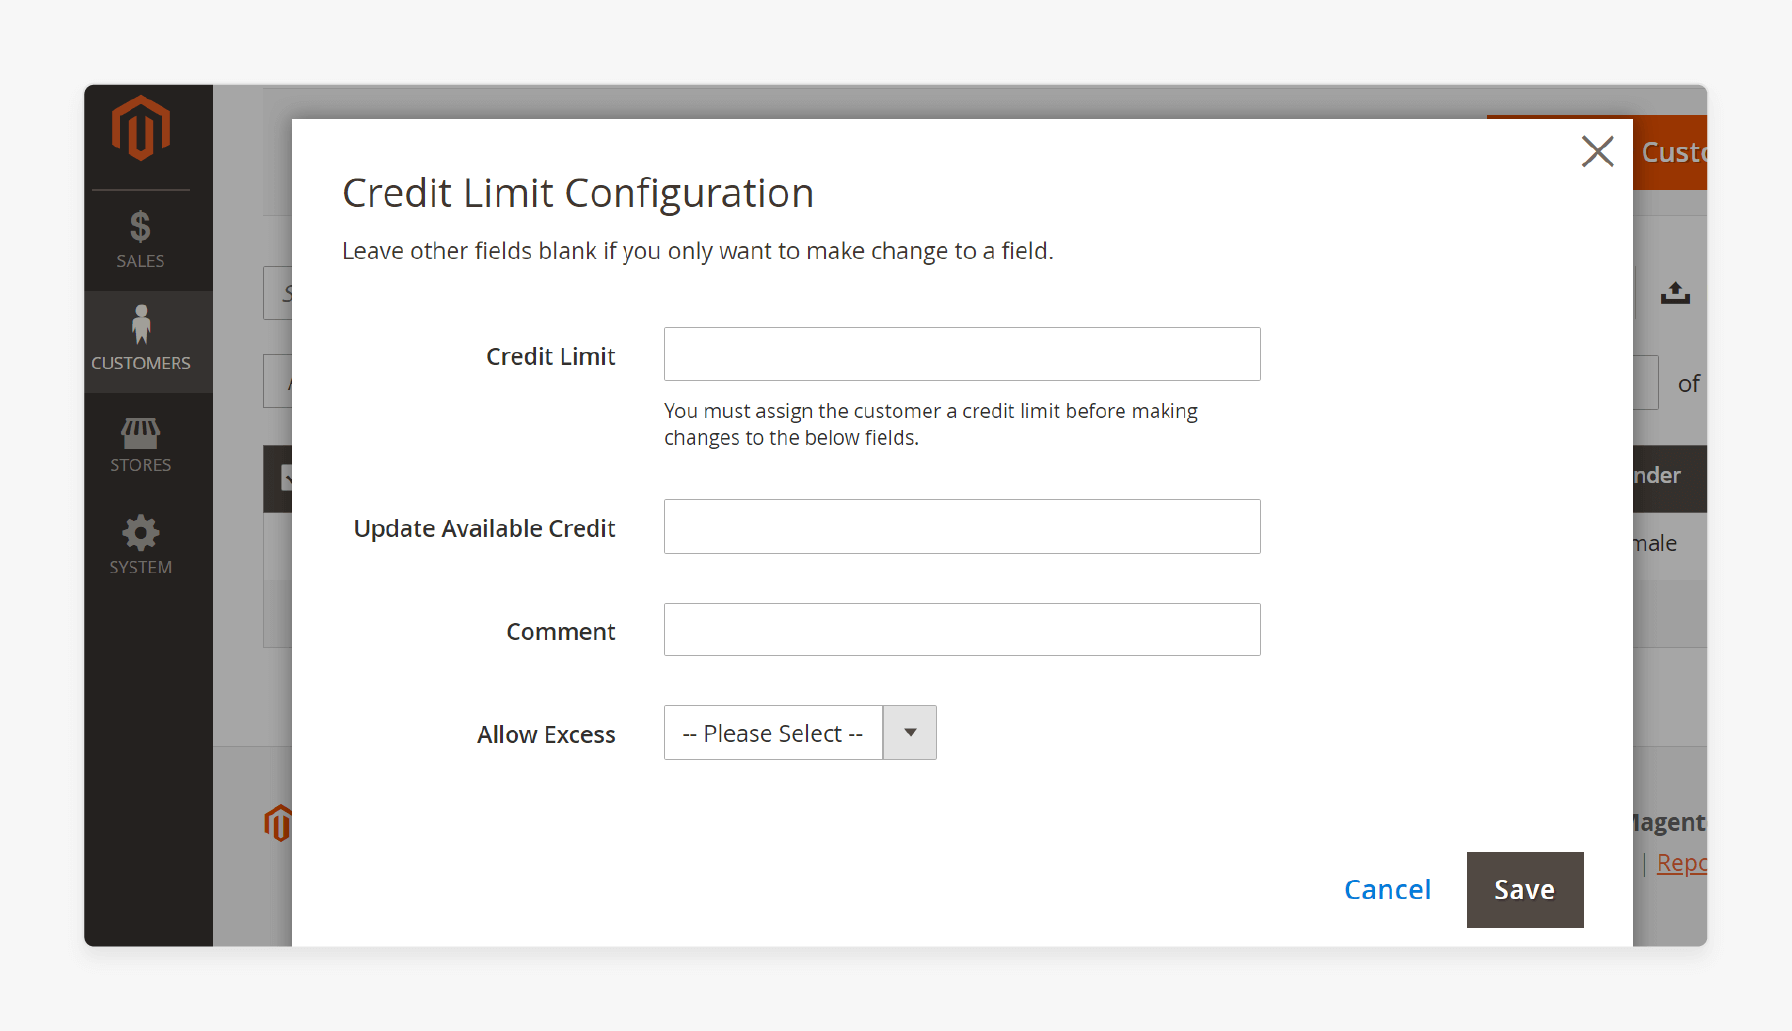Click the Cancel link
The height and width of the screenshot is (1031, 1792).
point(1387,890)
